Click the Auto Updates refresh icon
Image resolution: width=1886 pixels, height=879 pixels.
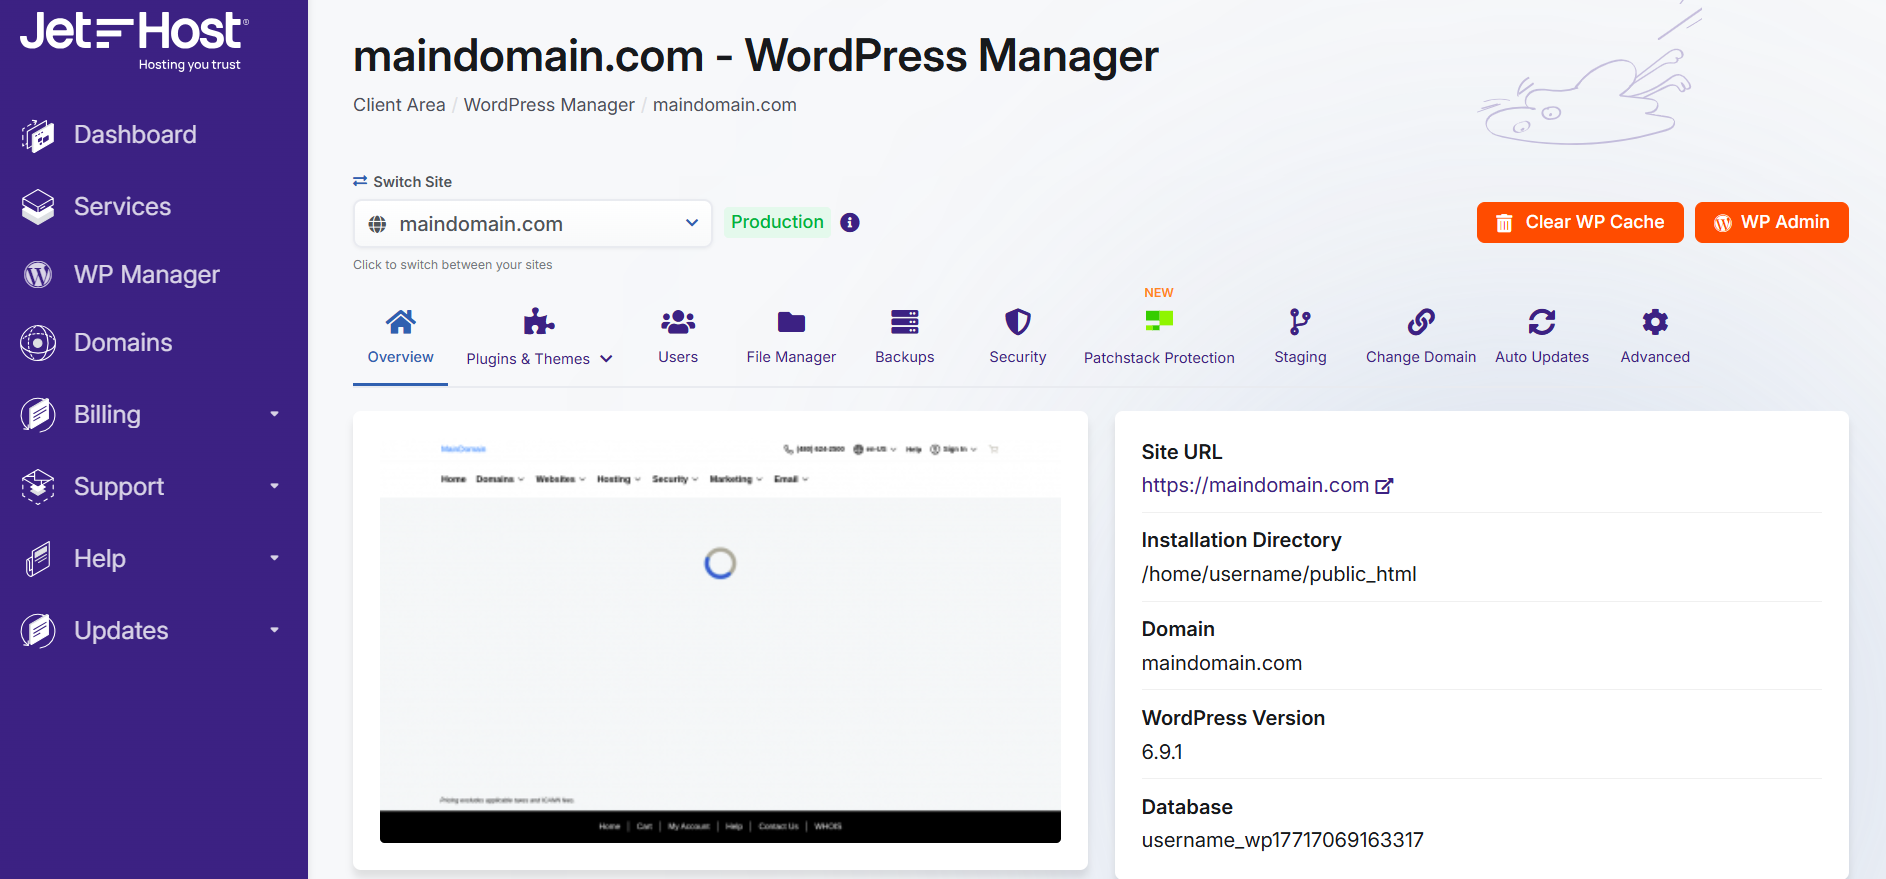(x=1542, y=322)
